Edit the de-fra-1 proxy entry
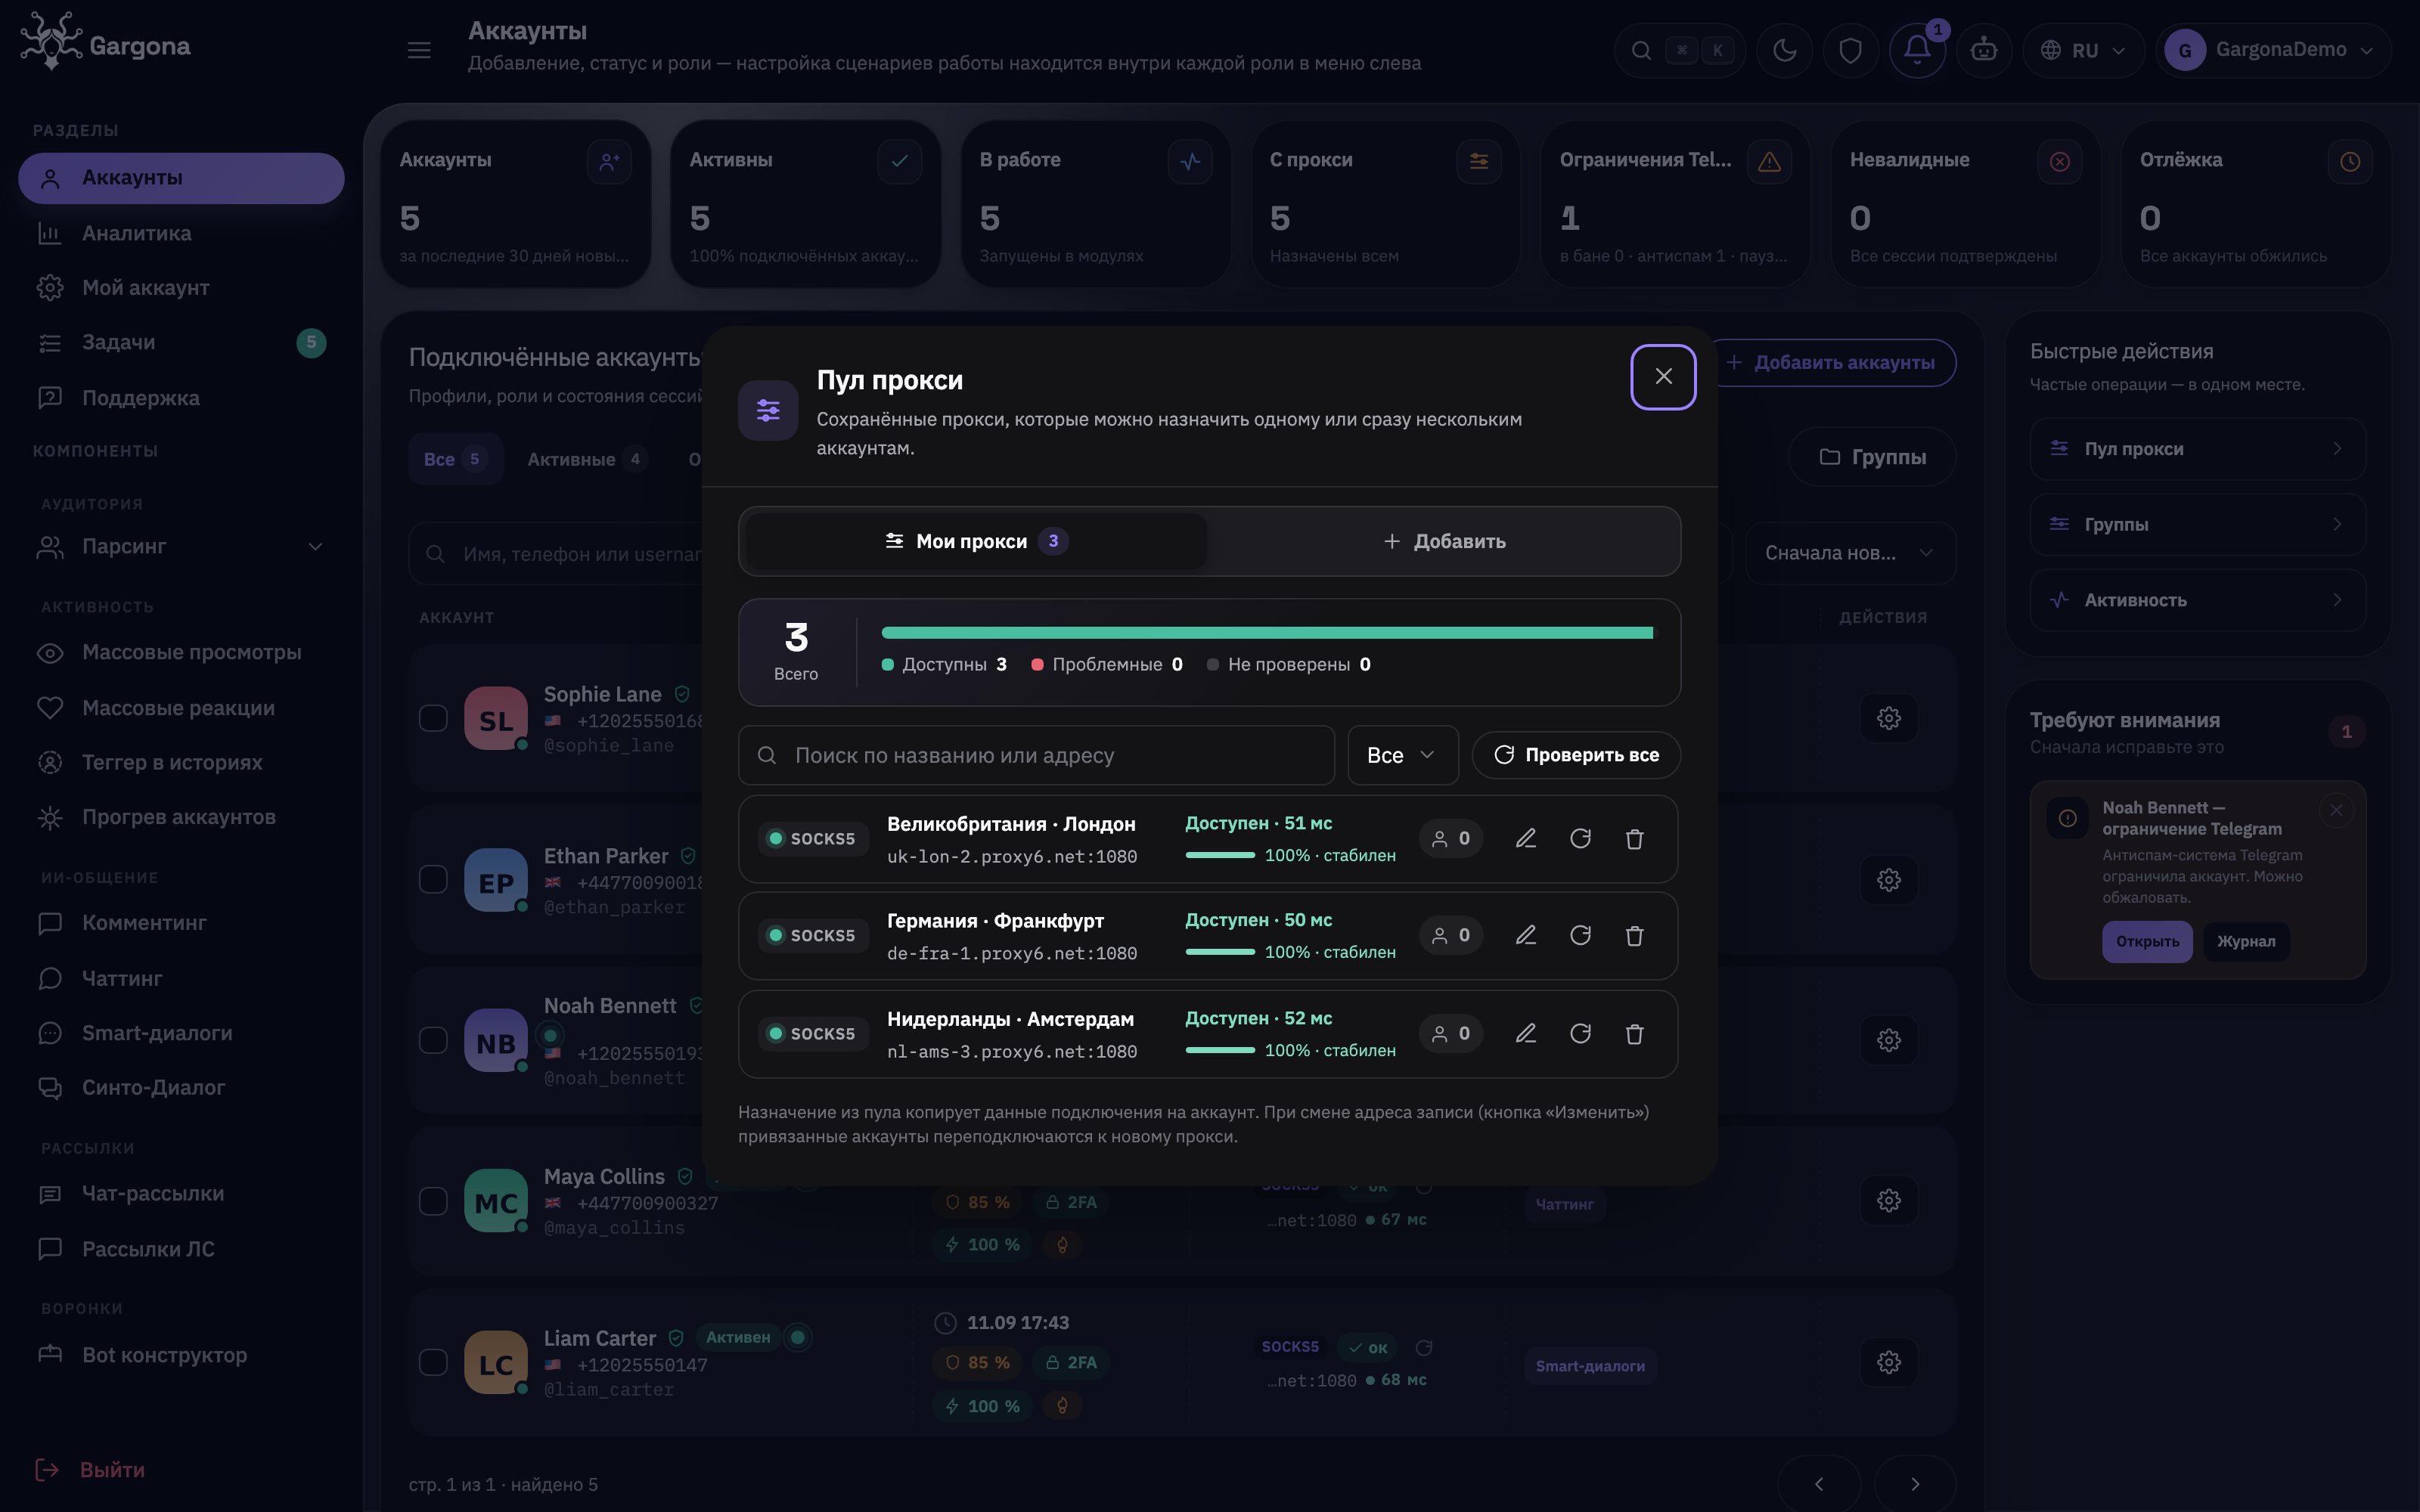 (1525, 935)
